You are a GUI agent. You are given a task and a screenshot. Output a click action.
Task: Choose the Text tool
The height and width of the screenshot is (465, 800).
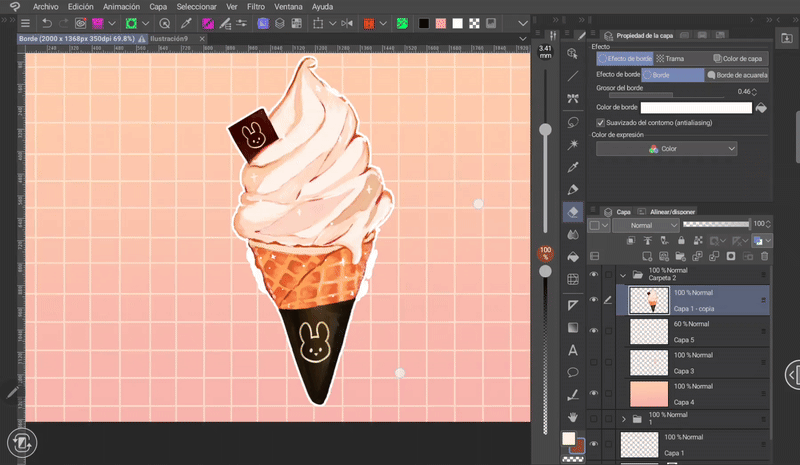click(573, 350)
